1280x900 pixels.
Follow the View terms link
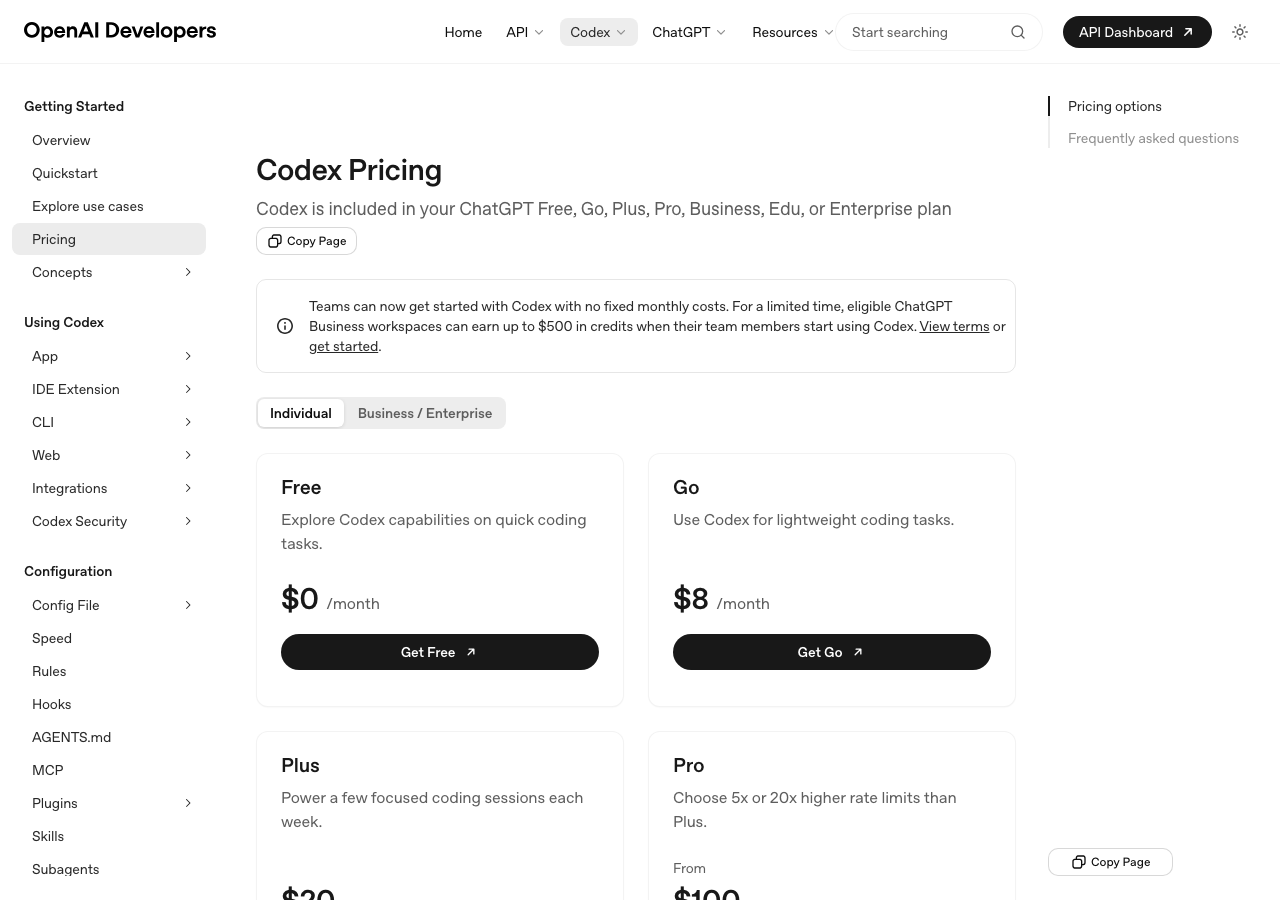(954, 326)
